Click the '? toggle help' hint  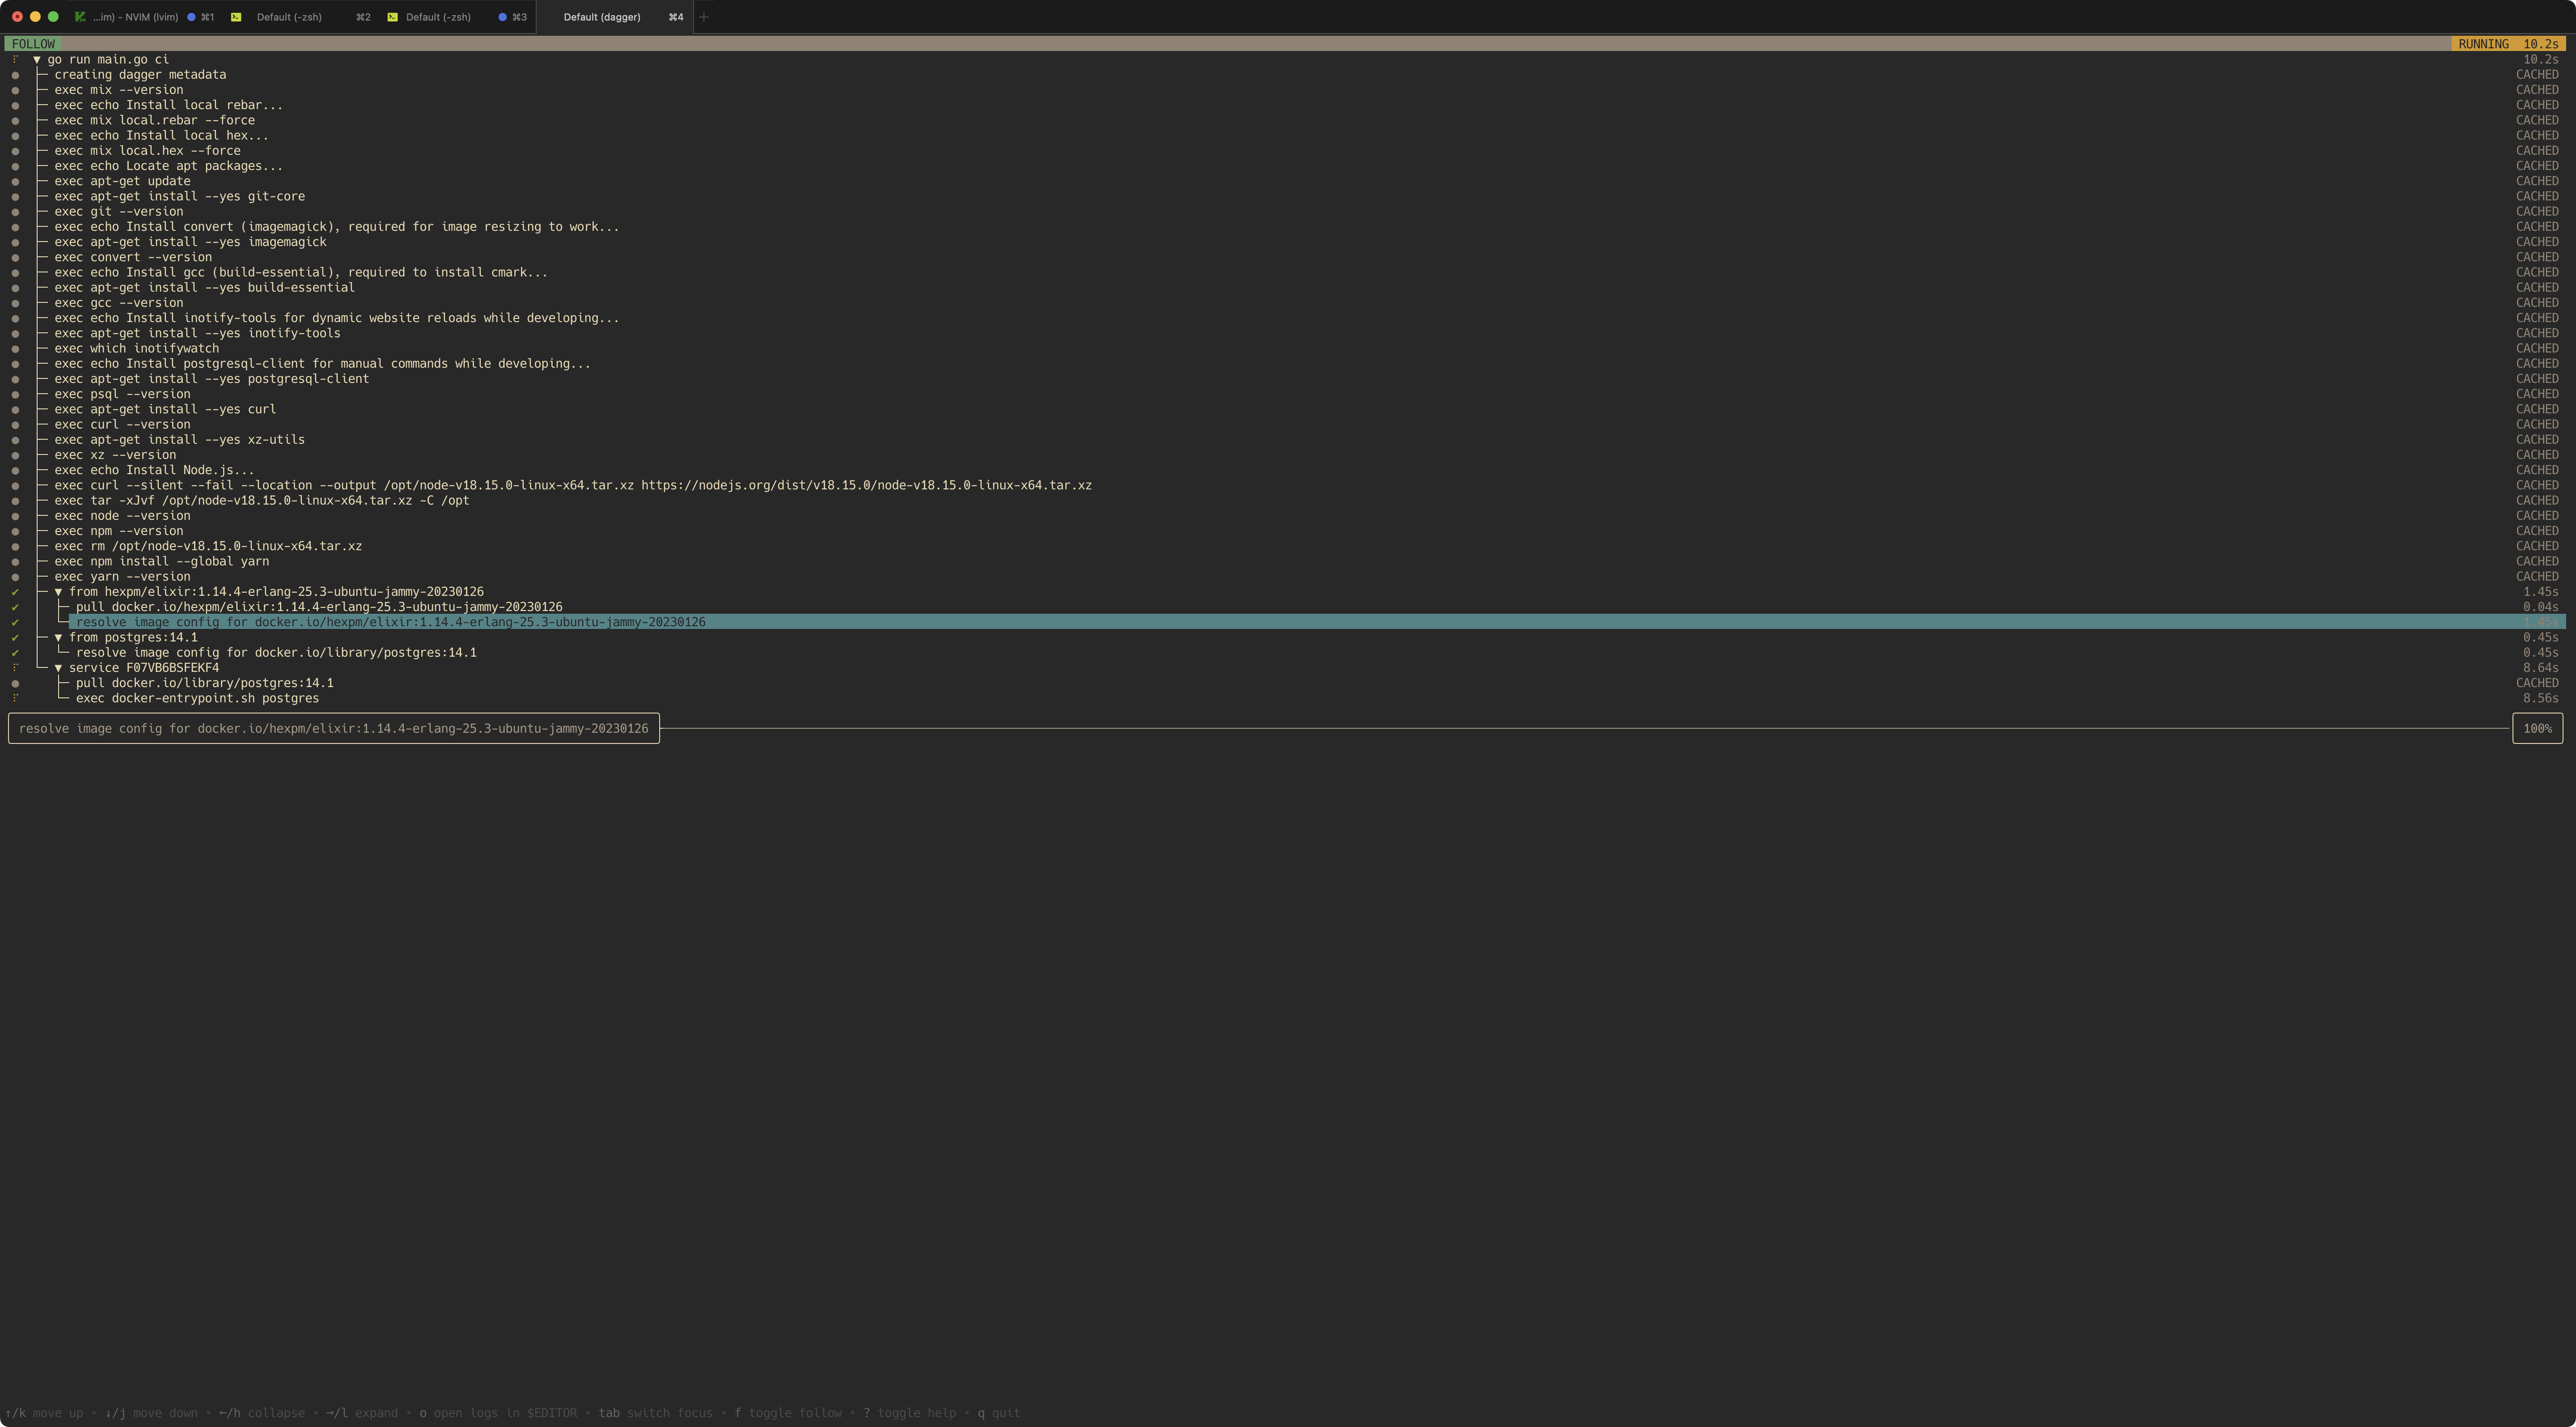[x=909, y=1413]
